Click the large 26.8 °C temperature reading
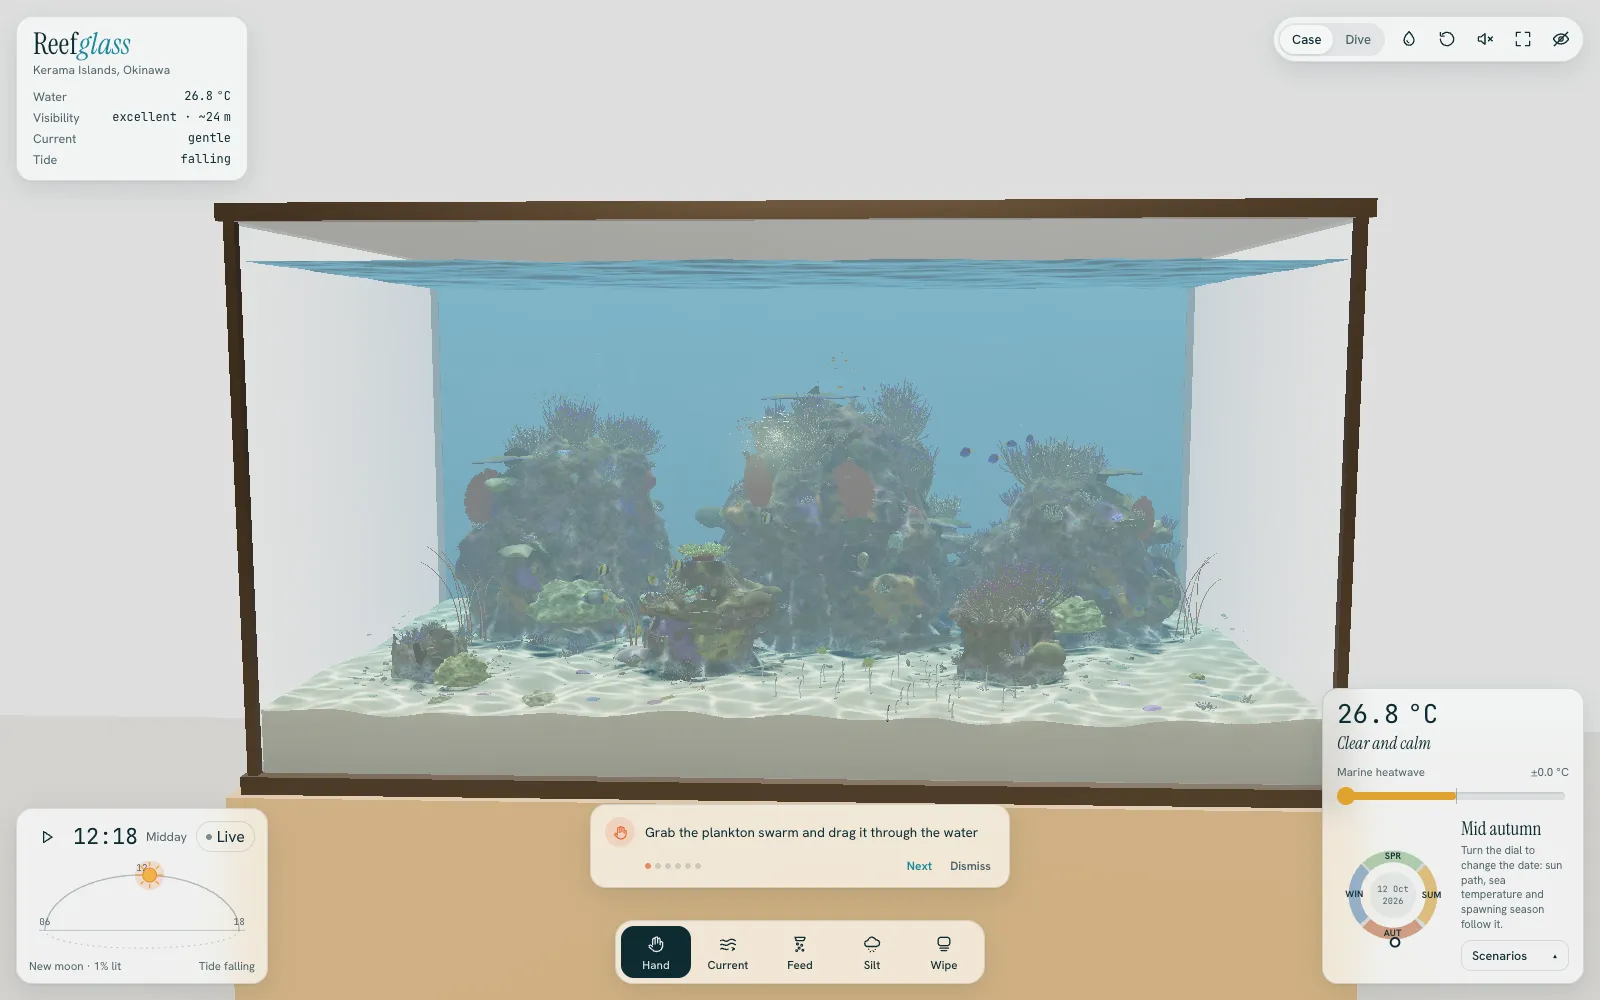 [x=1387, y=714]
